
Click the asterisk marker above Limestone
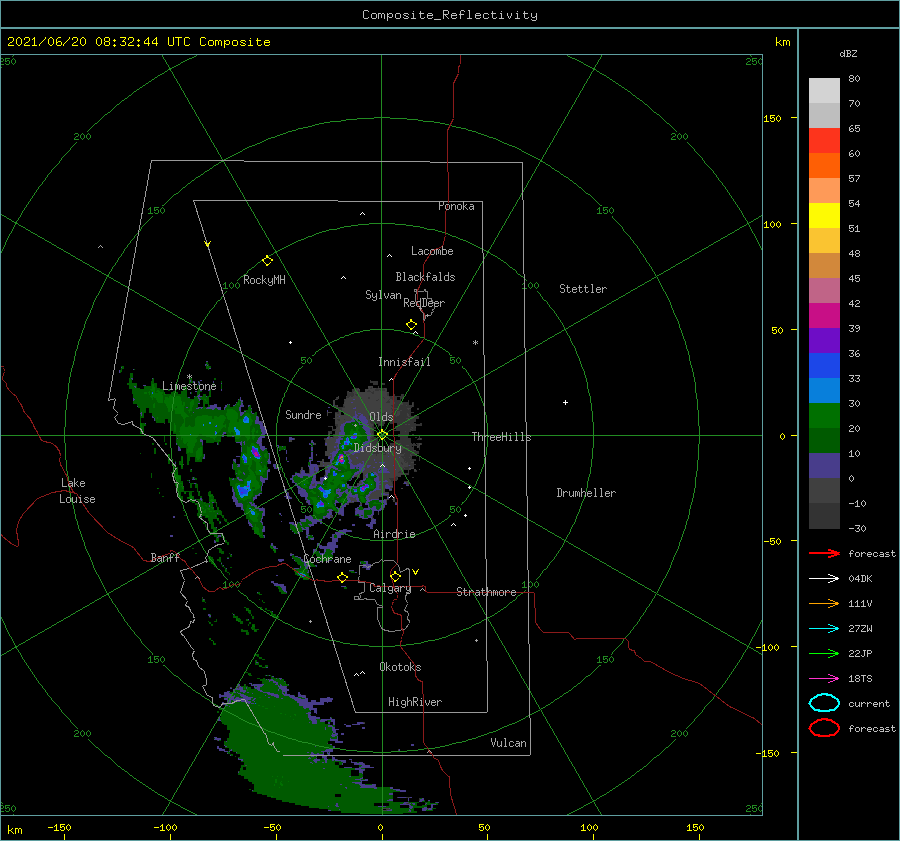click(x=189, y=377)
